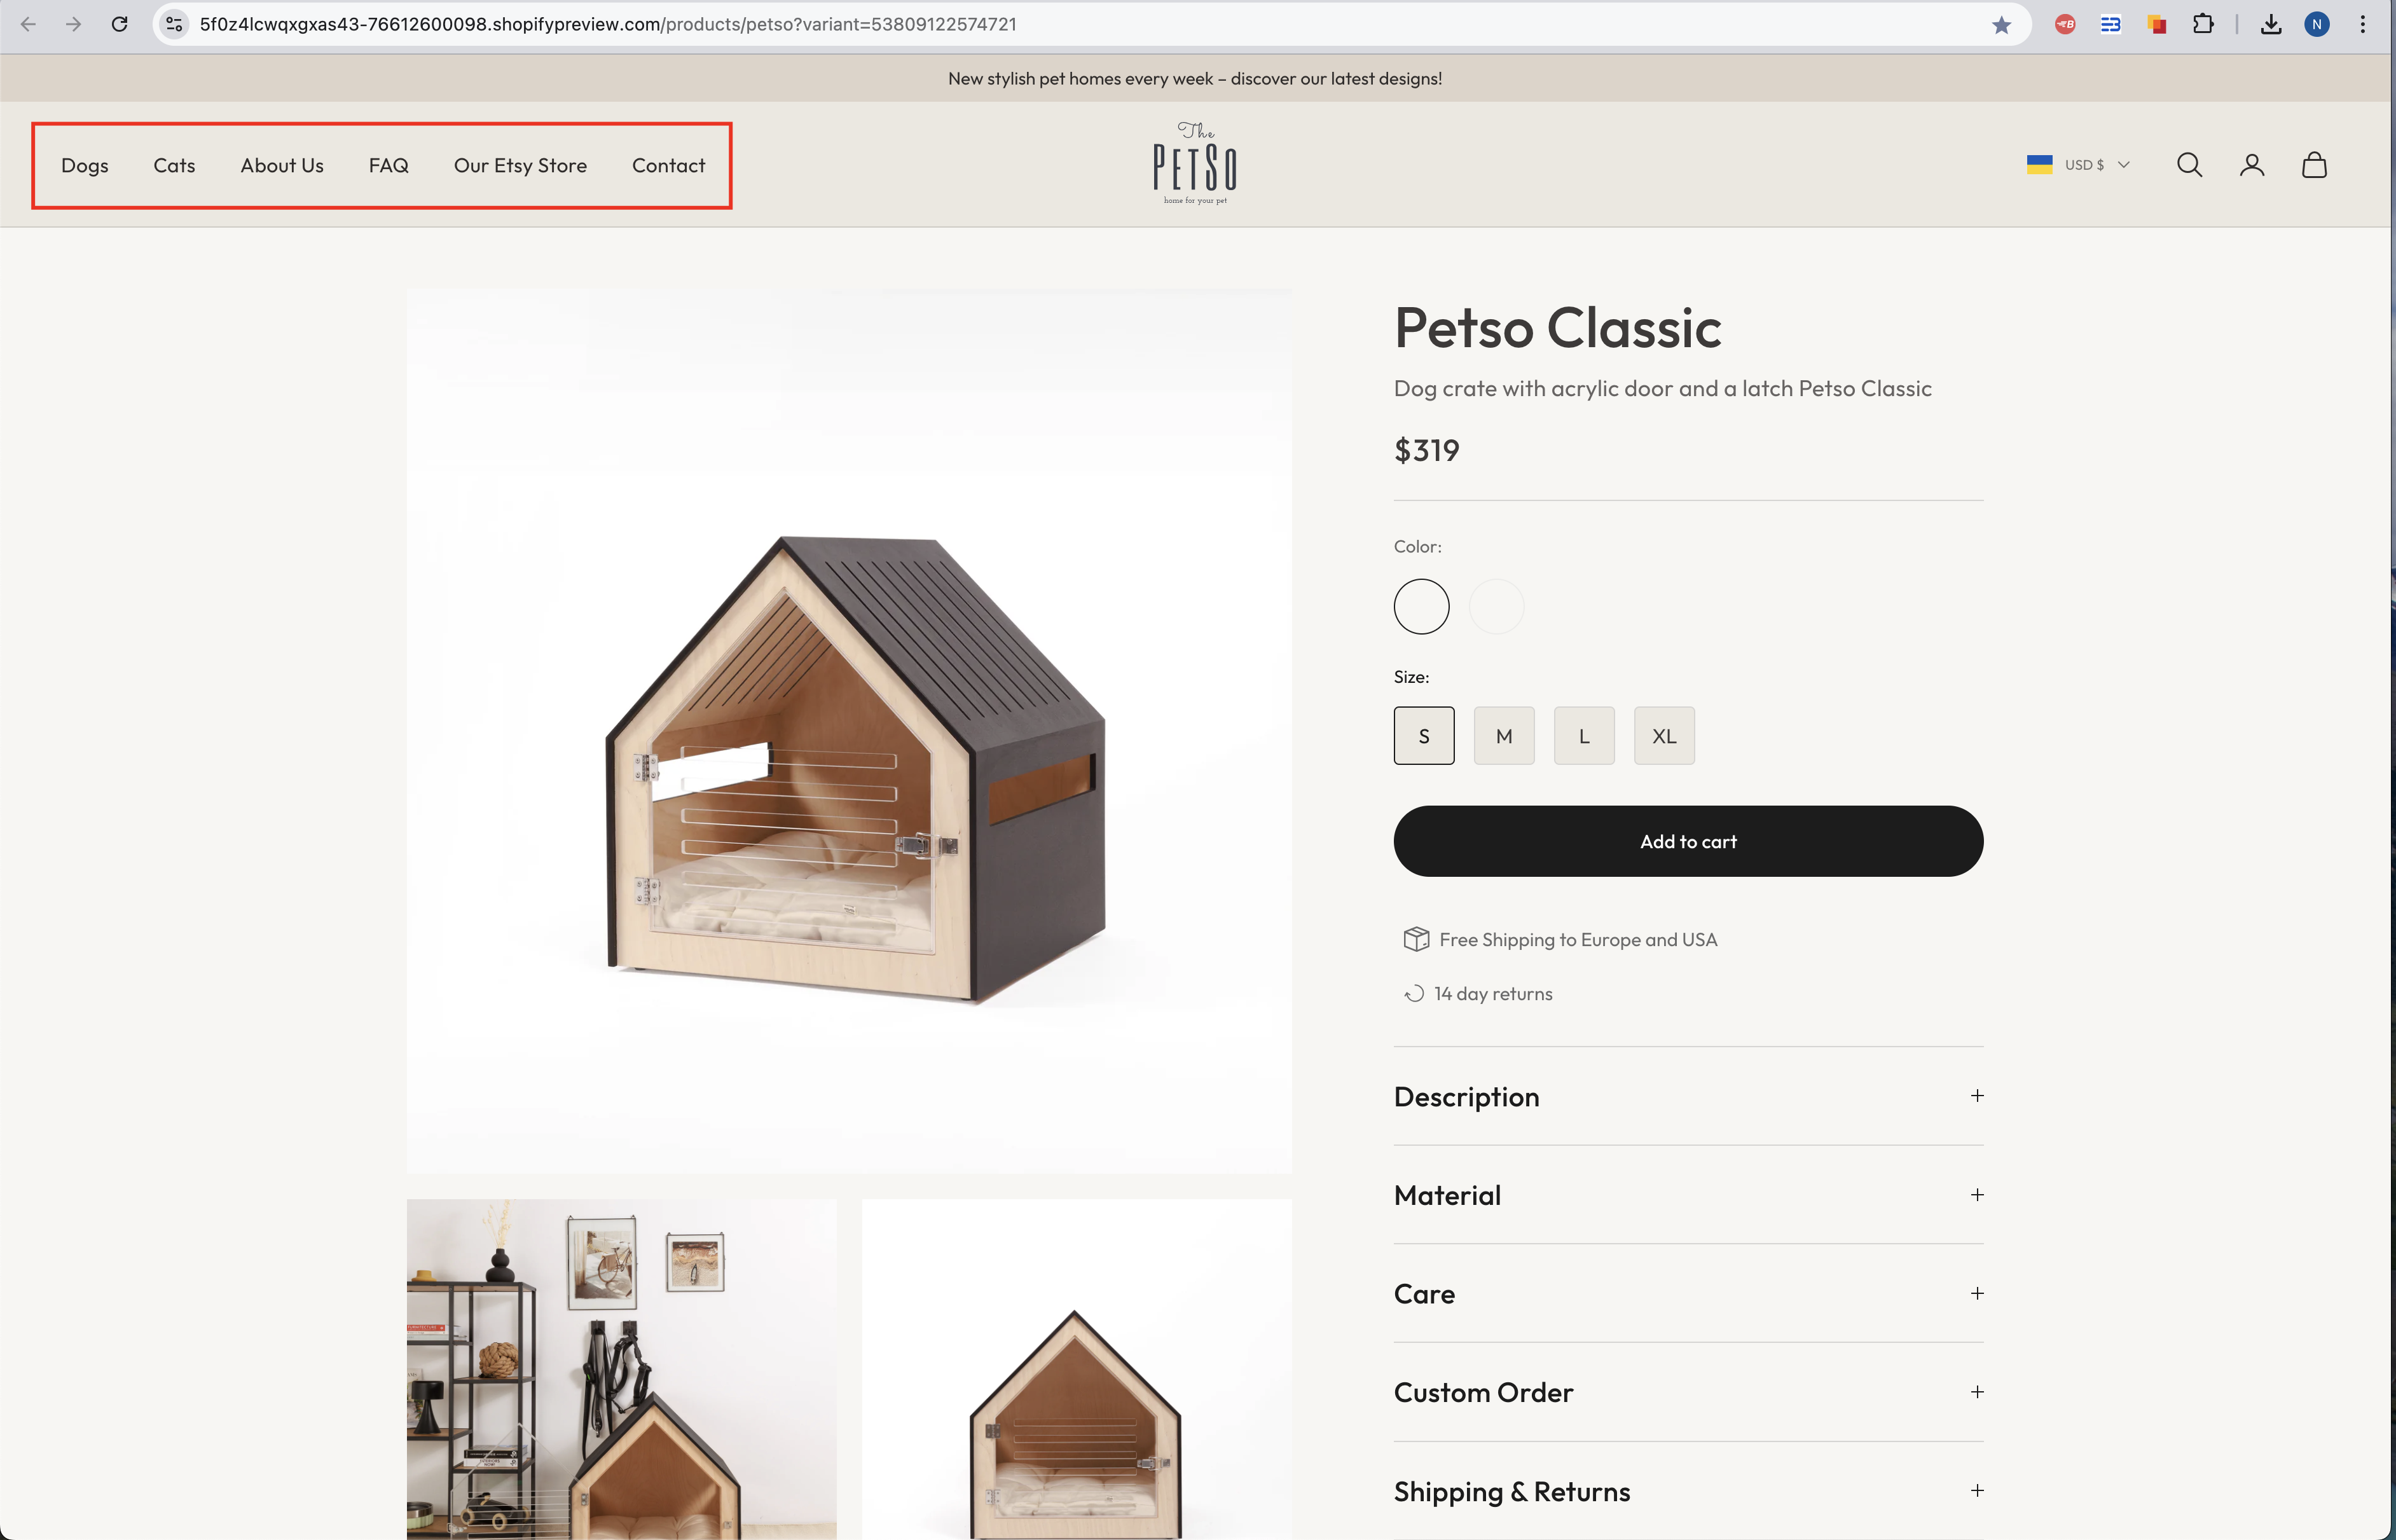Viewport: 2396px width, 1540px height.
Task: Open the Our Etsy Store link
Action: pyautogui.click(x=520, y=166)
